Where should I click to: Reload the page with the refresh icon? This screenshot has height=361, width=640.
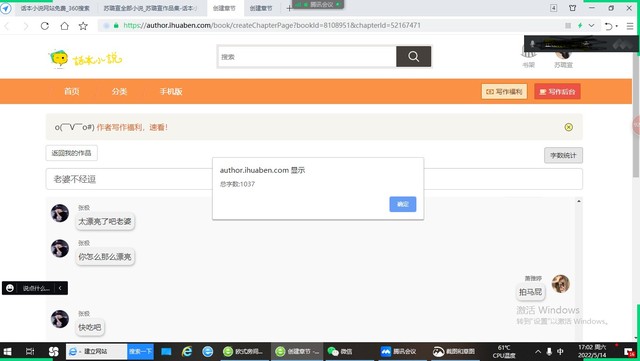pyautogui.click(x=45, y=26)
